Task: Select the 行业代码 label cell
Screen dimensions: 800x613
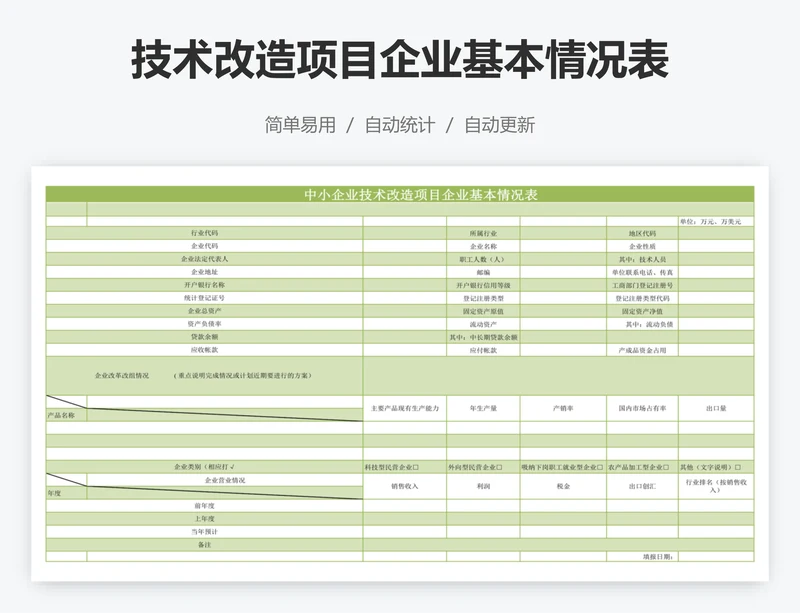Action: (x=205, y=233)
